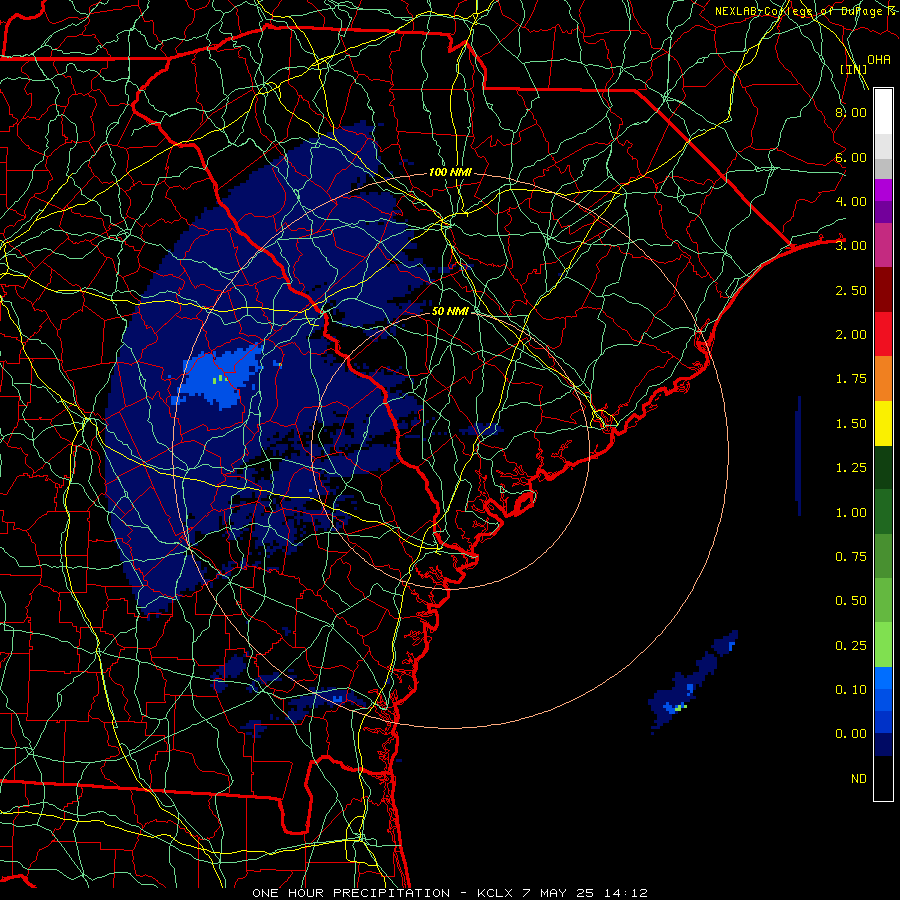
Task: Choose the bright red 2.00 legend segment
Action: click(883, 334)
